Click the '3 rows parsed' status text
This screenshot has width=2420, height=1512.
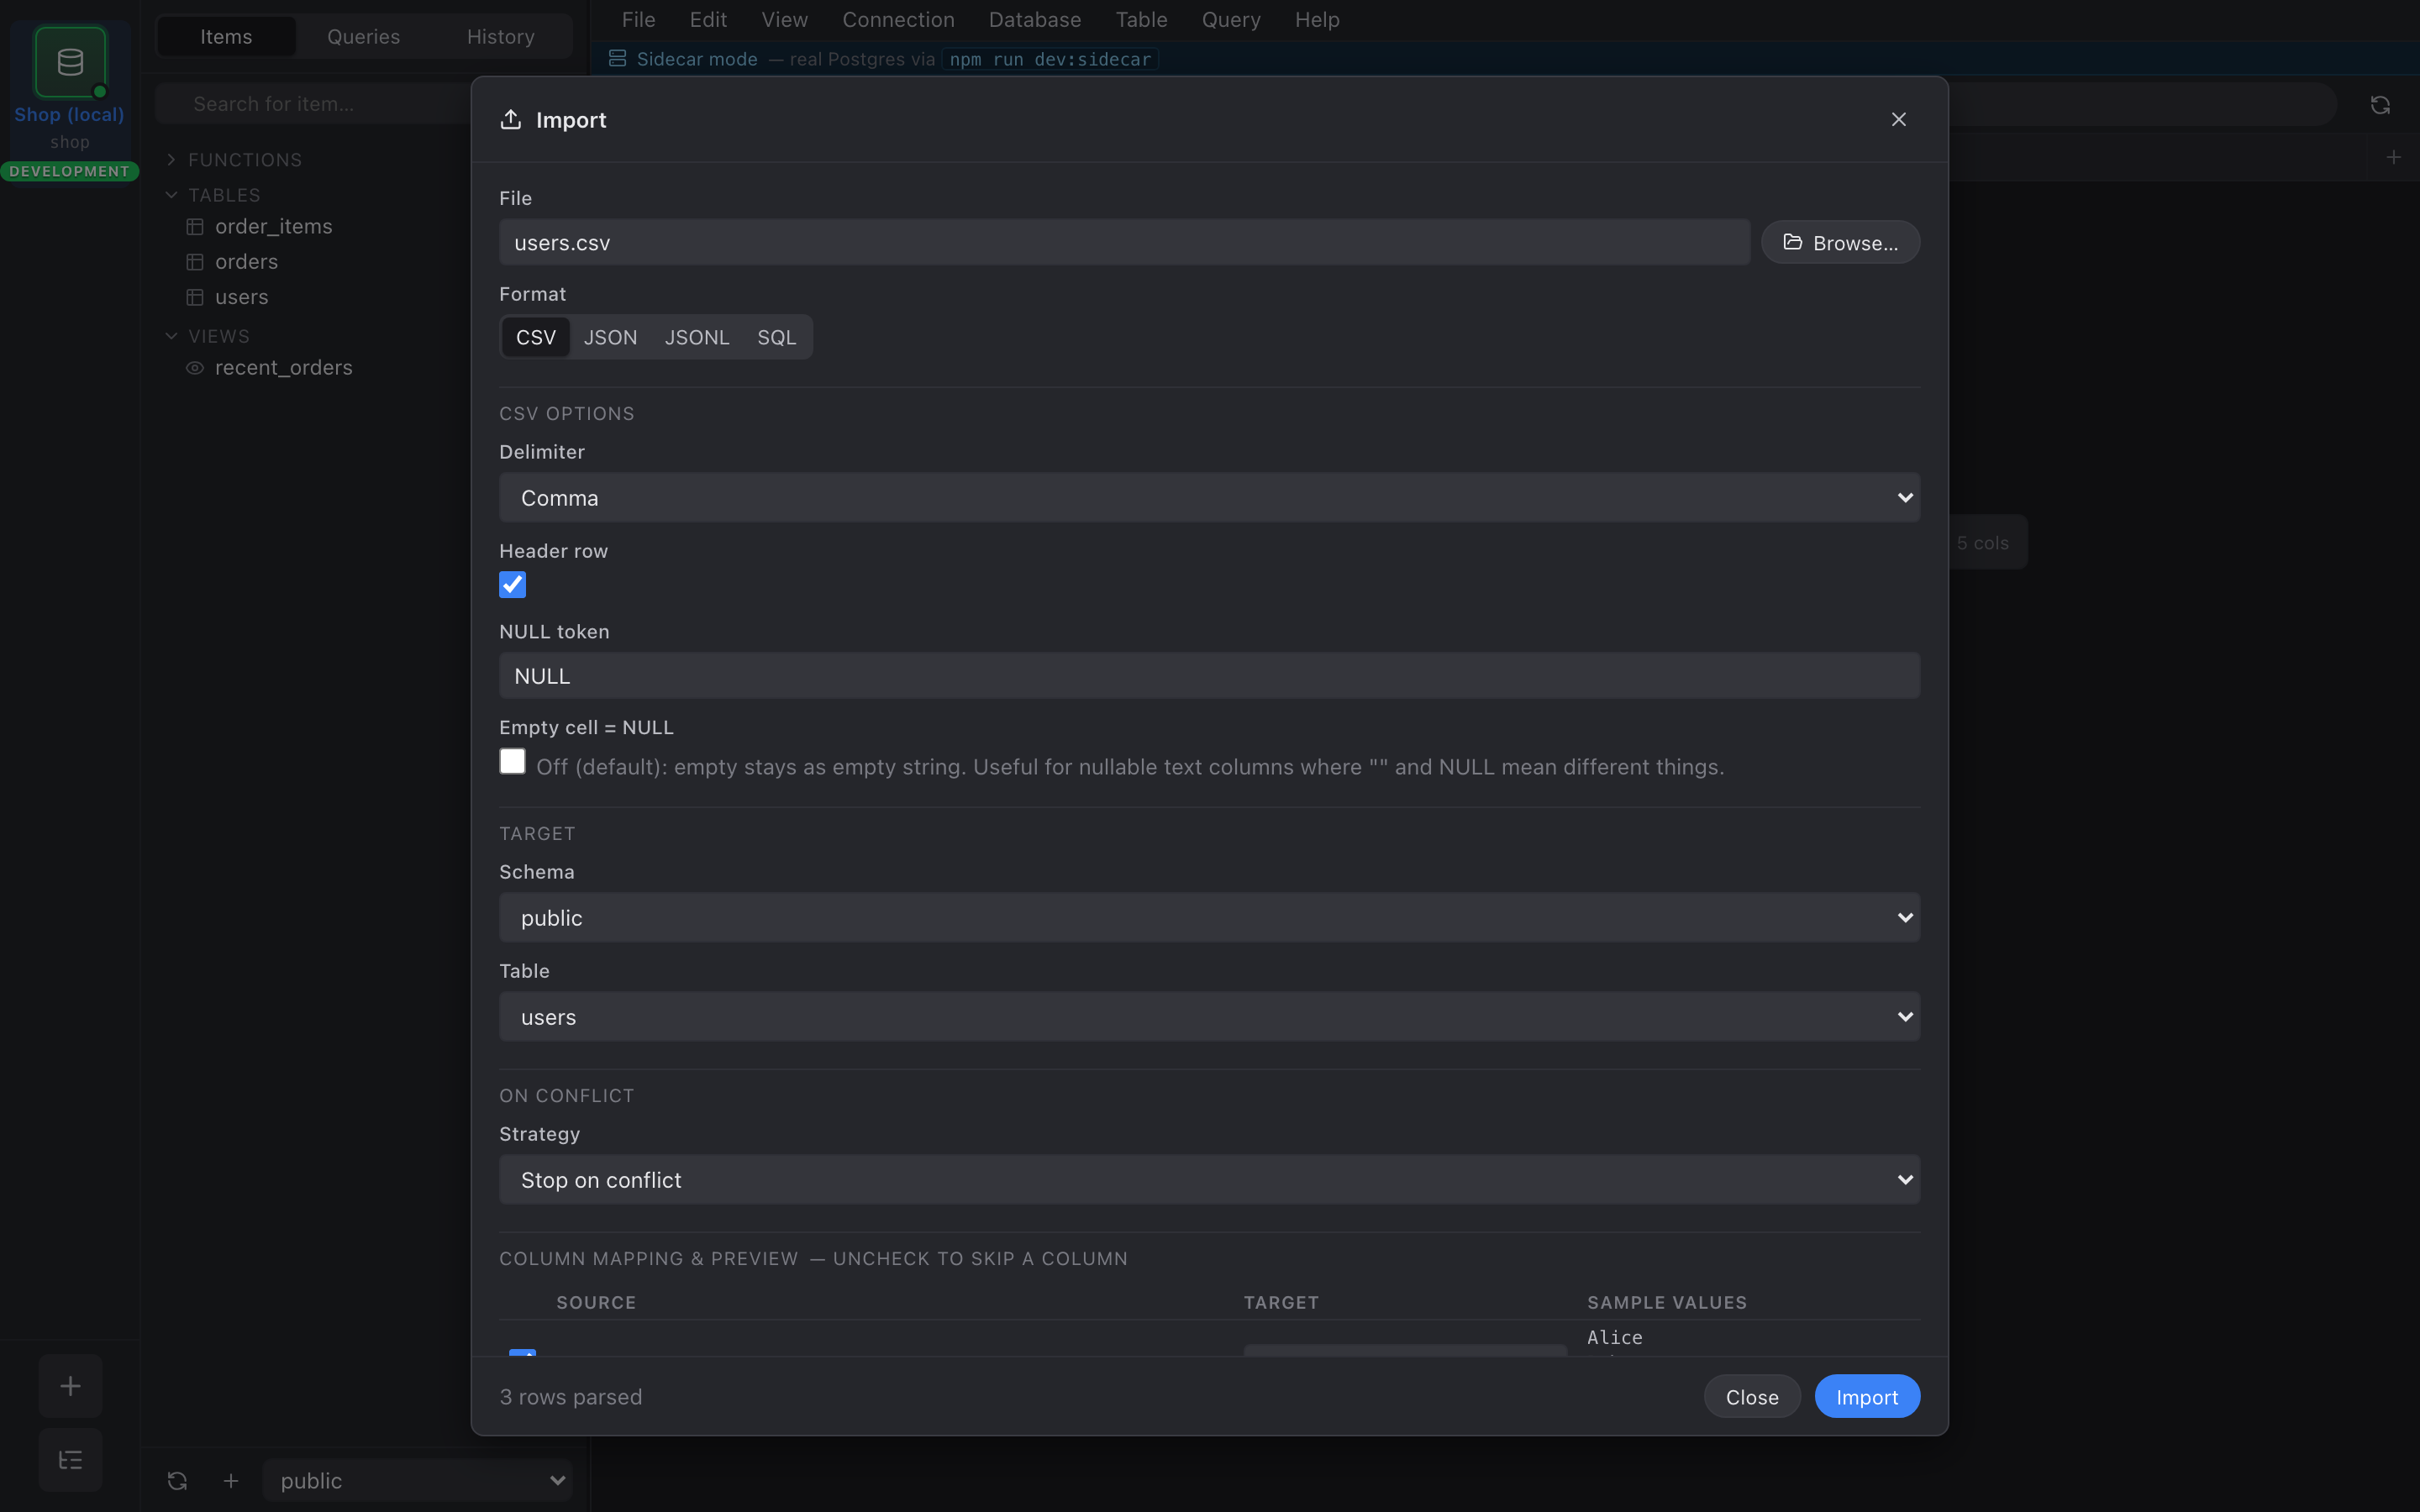point(571,1397)
